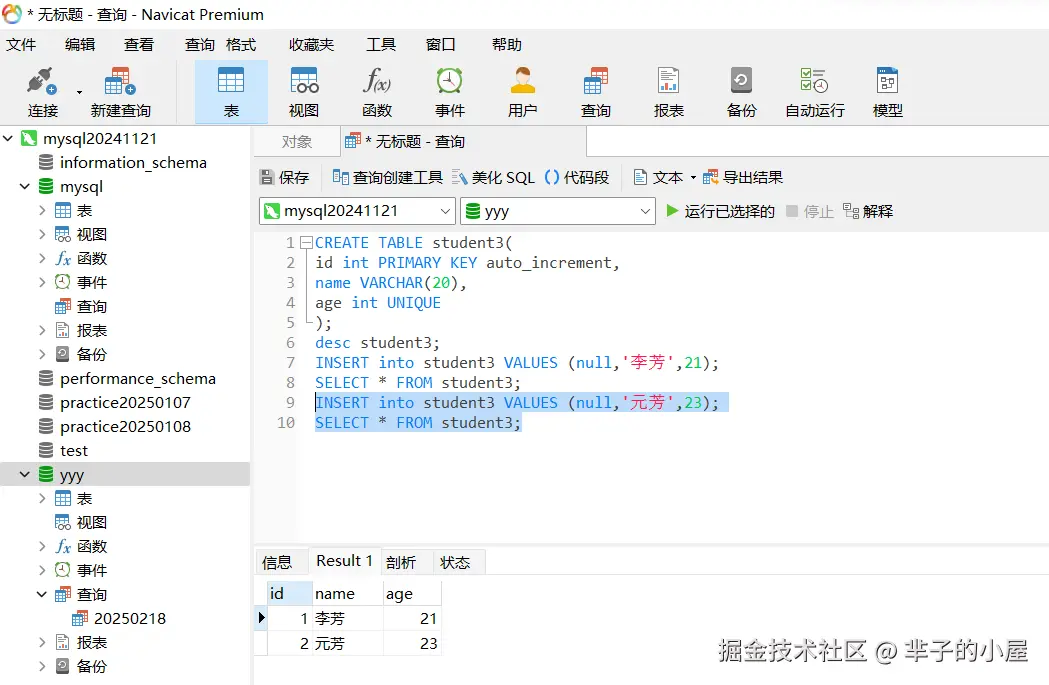Collapse the mysql20241121 connection node
The image size is (1049, 685).
[x=8, y=138]
